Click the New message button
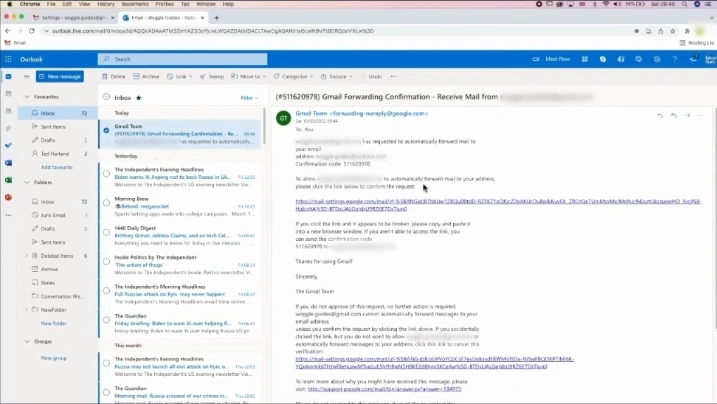717x404 pixels. coord(60,76)
